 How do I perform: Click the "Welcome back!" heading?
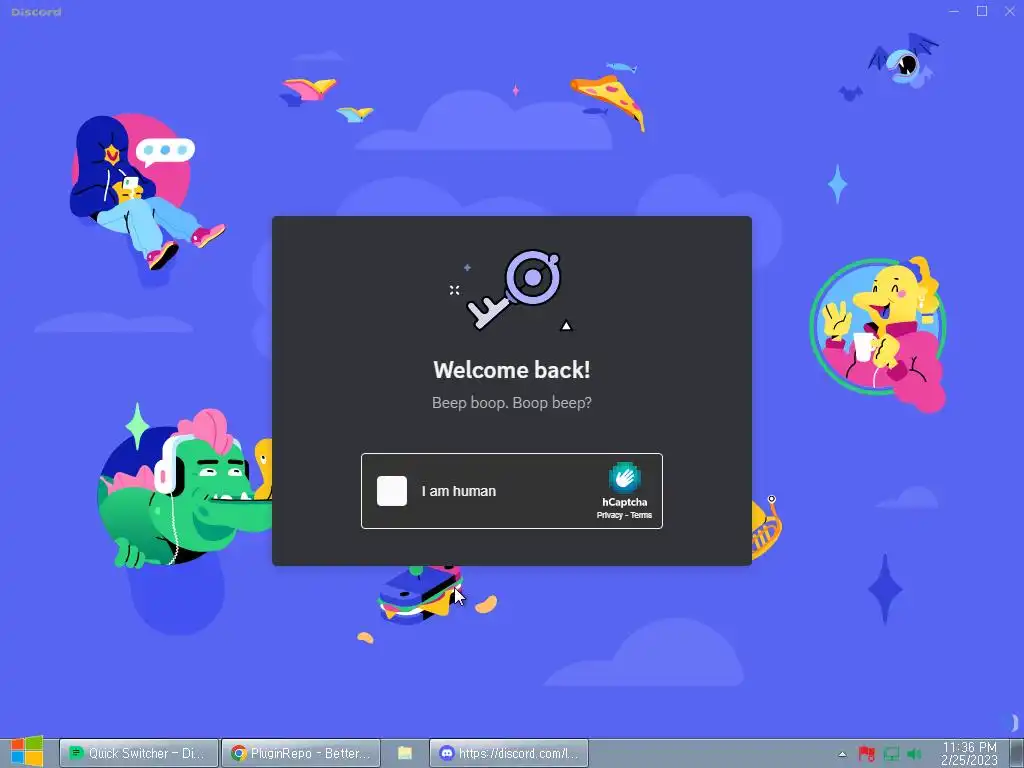click(512, 370)
